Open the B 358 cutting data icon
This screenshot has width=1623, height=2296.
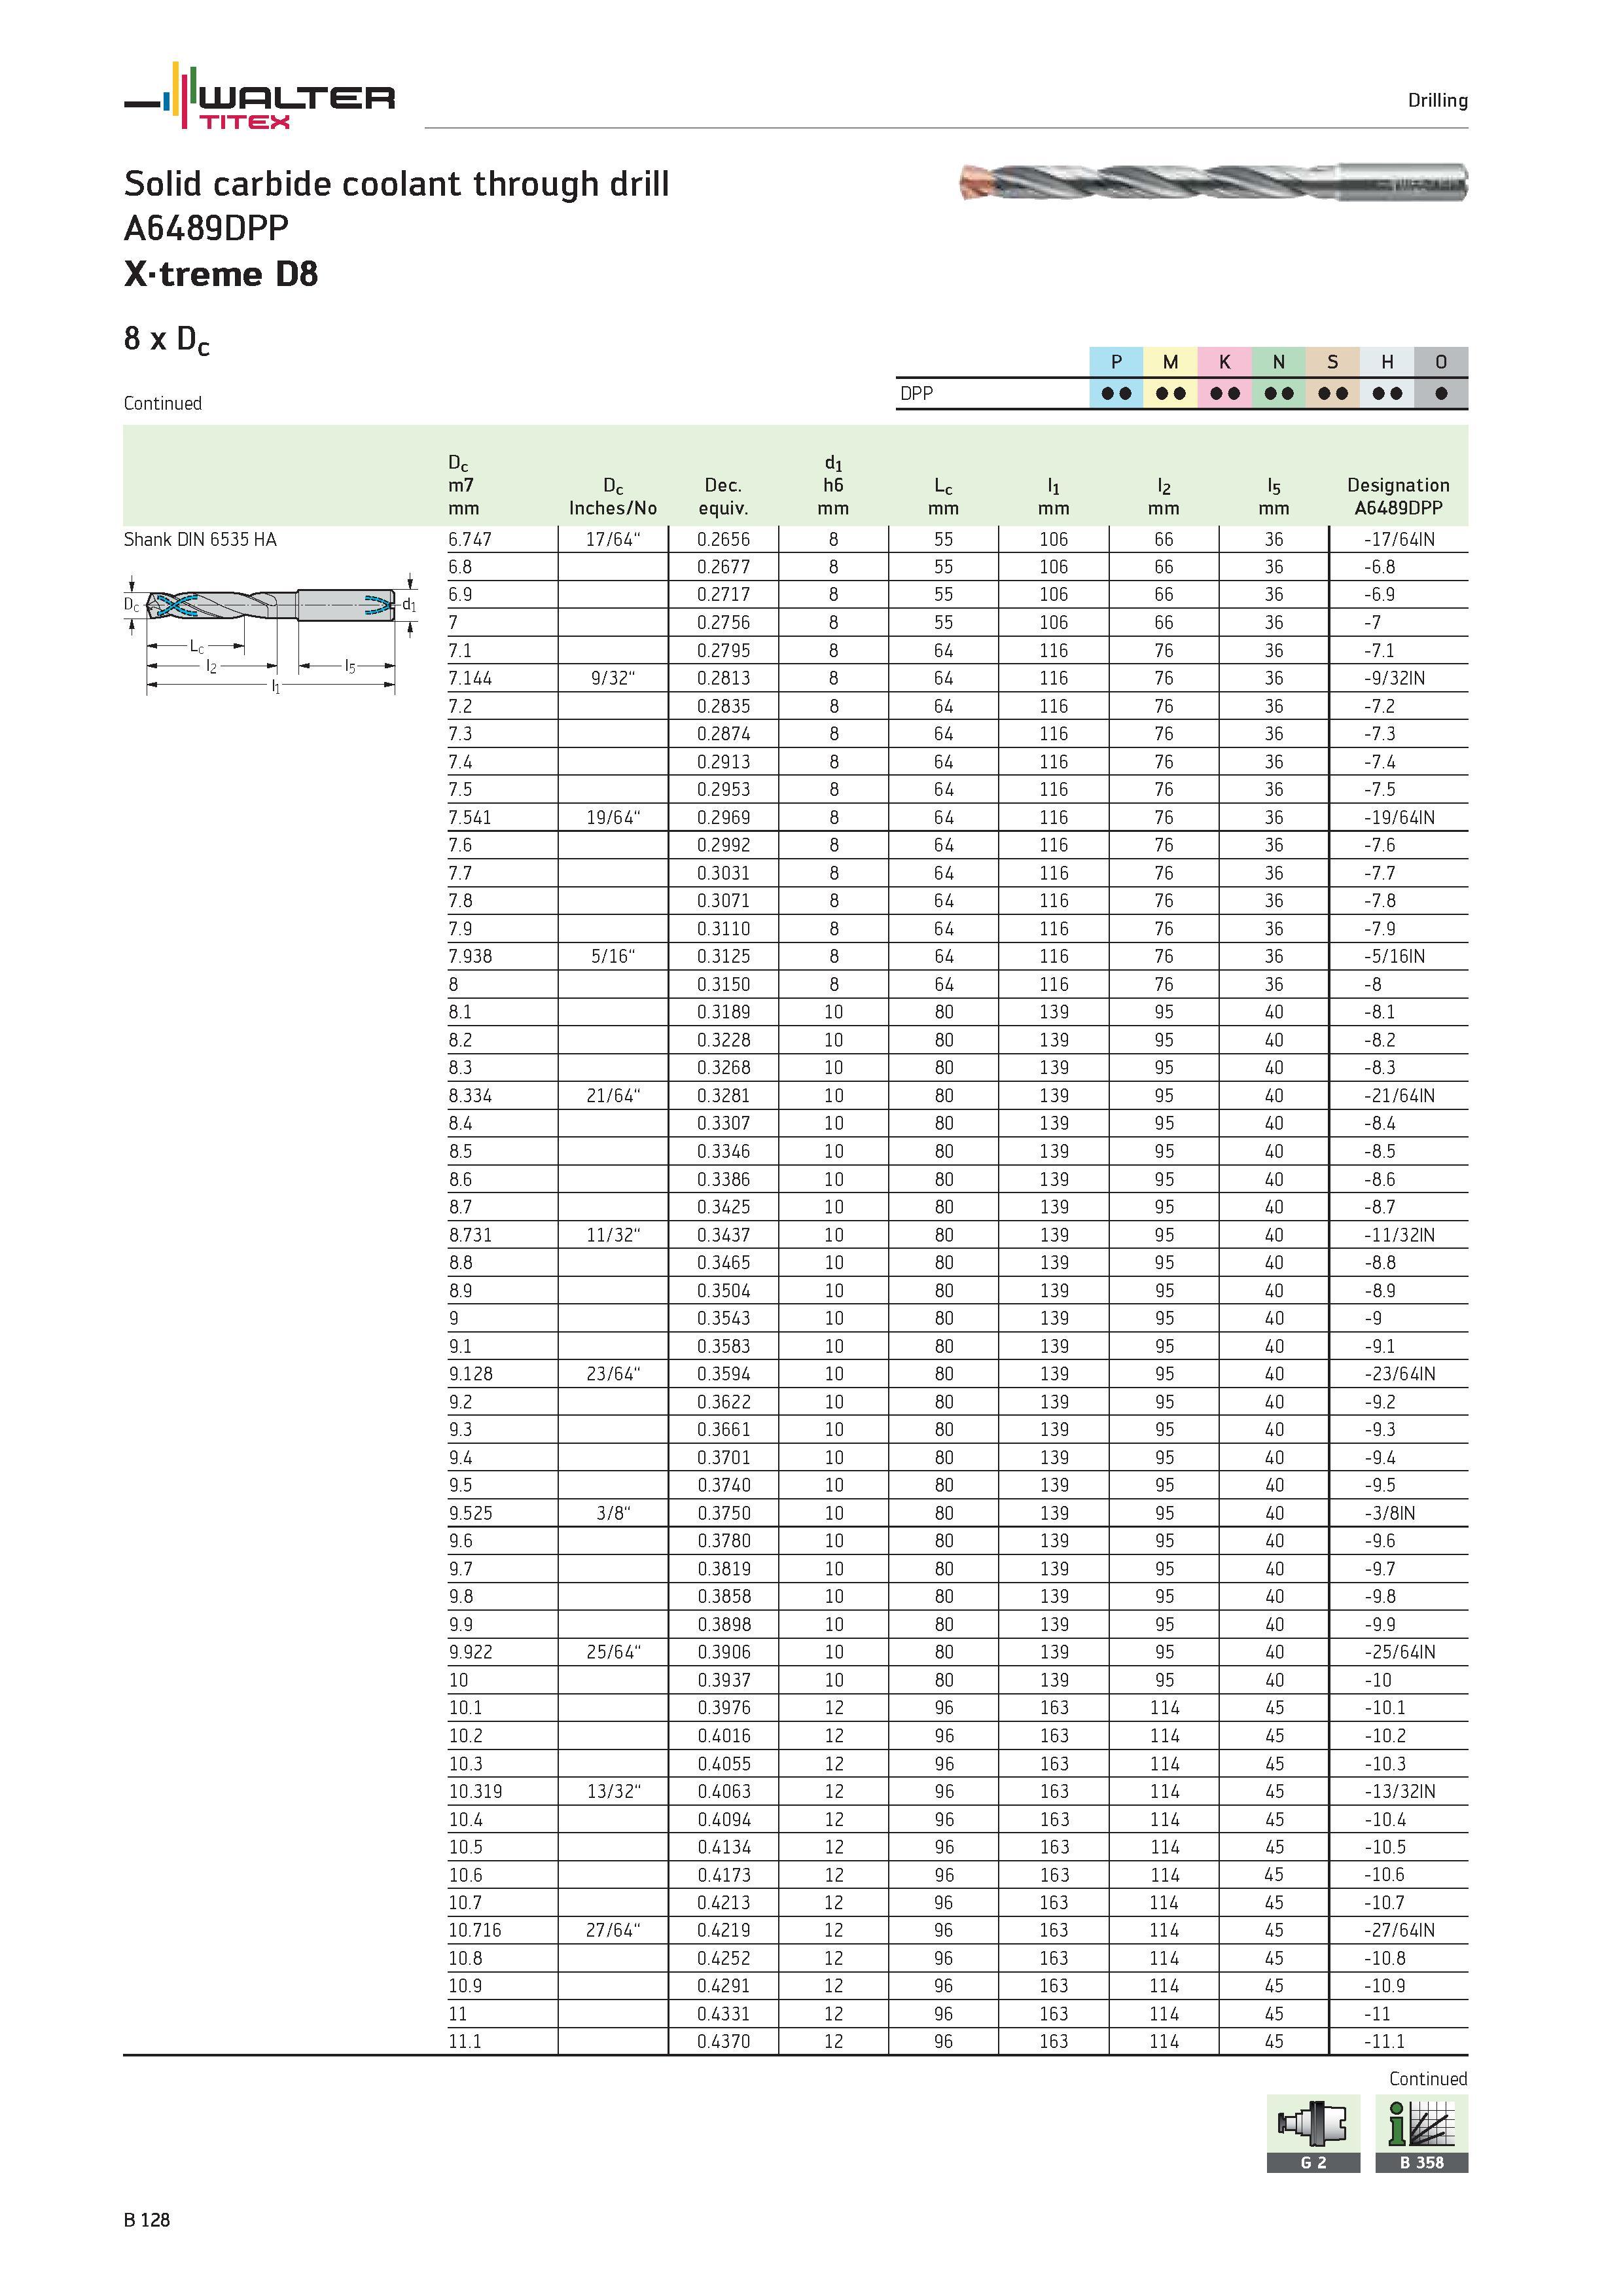point(1421,2133)
